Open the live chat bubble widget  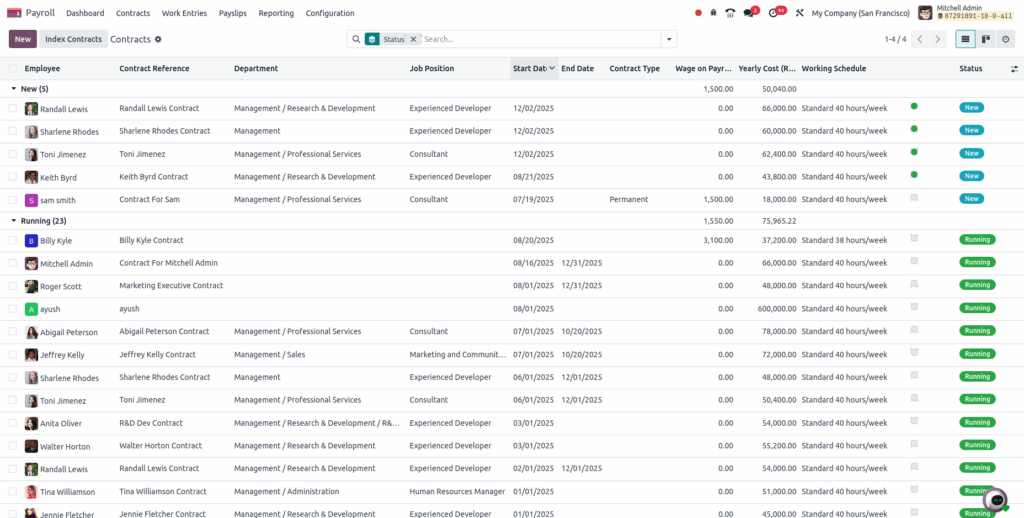pos(997,500)
